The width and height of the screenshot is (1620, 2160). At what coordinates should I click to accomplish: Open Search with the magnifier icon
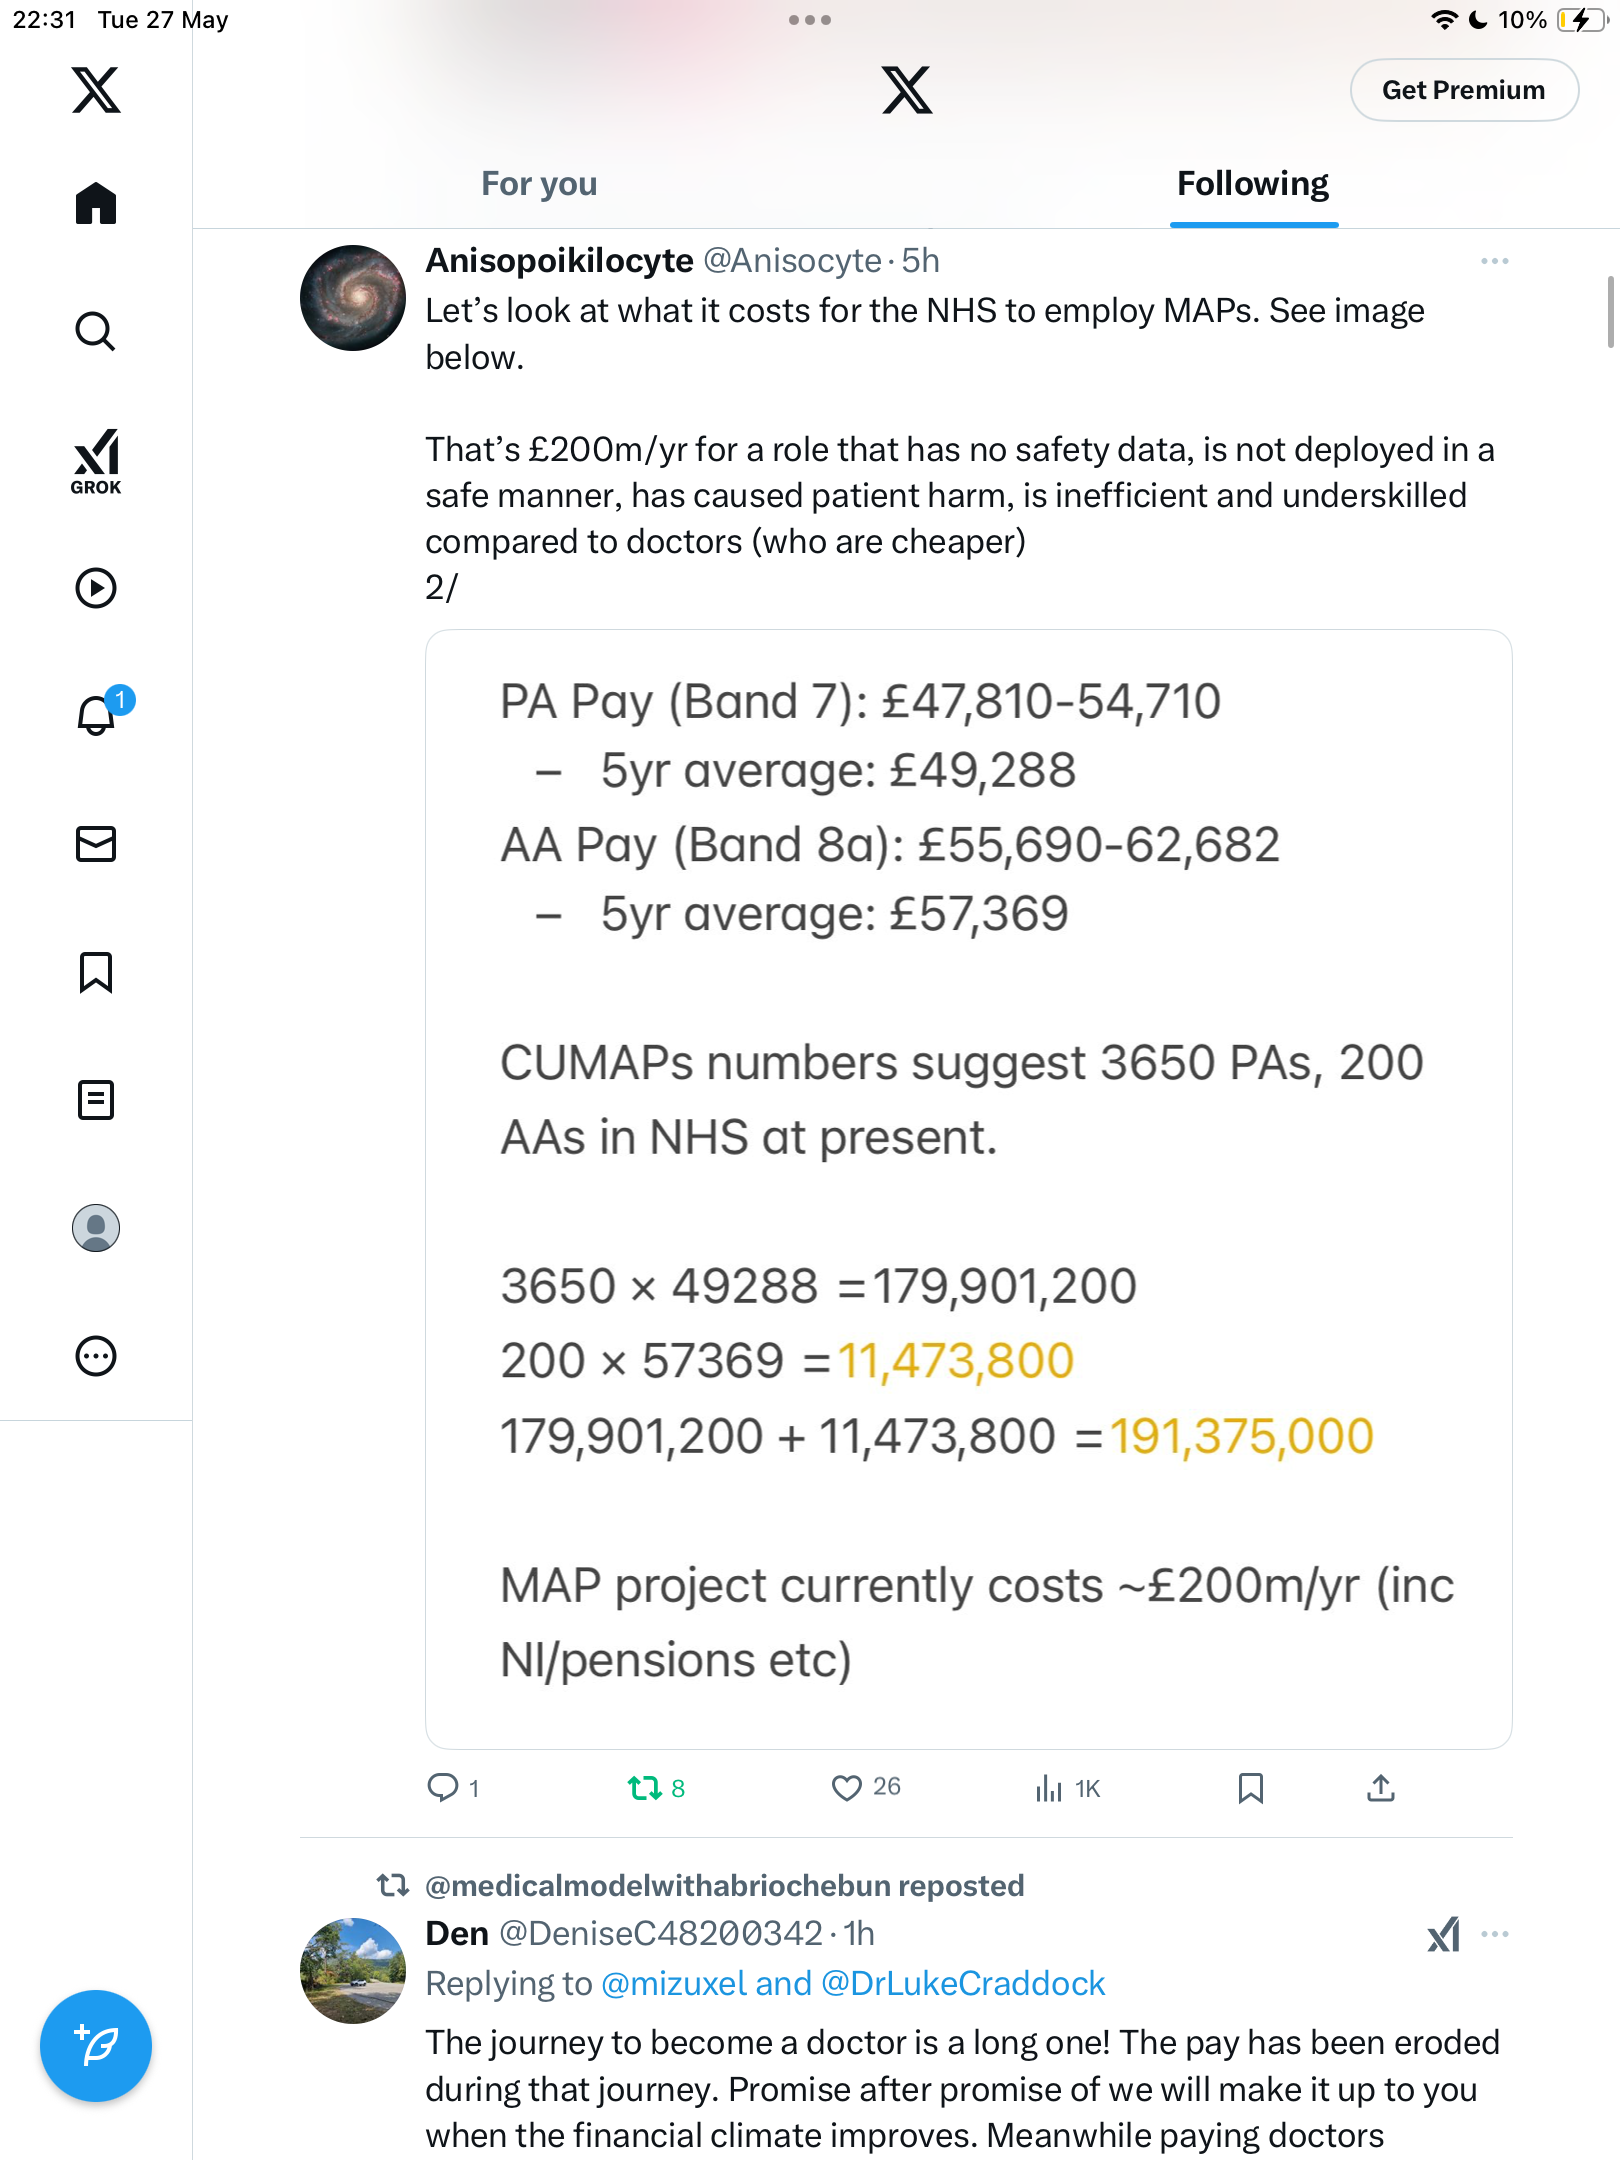[x=96, y=331]
